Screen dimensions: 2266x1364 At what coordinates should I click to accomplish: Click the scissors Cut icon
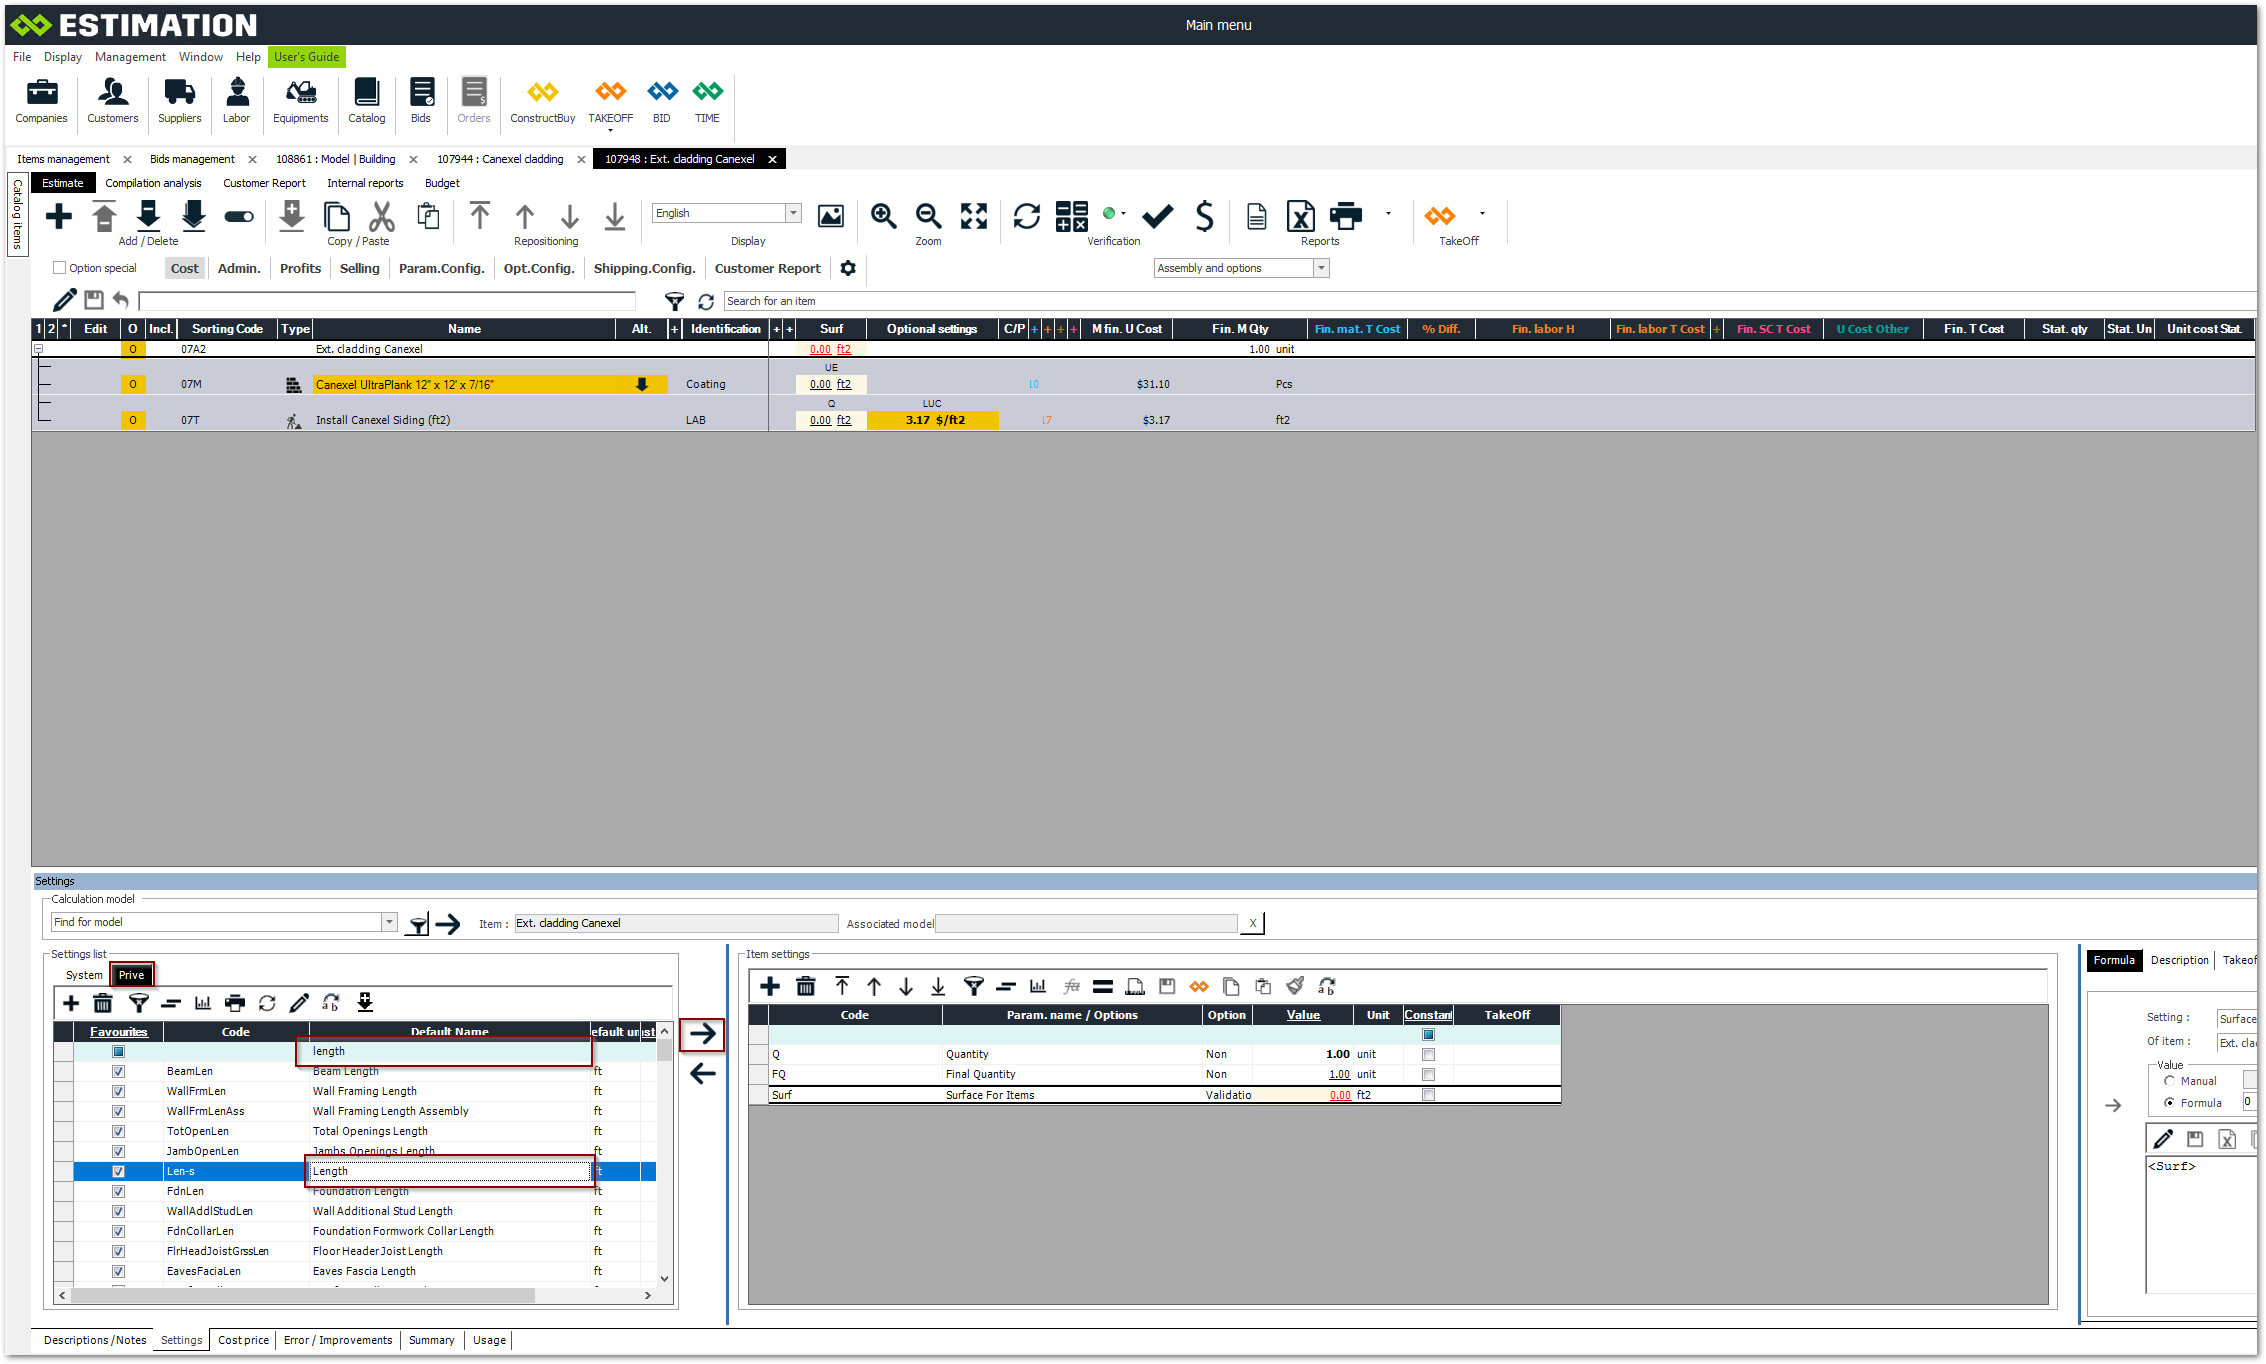click(x=382, y=216)
